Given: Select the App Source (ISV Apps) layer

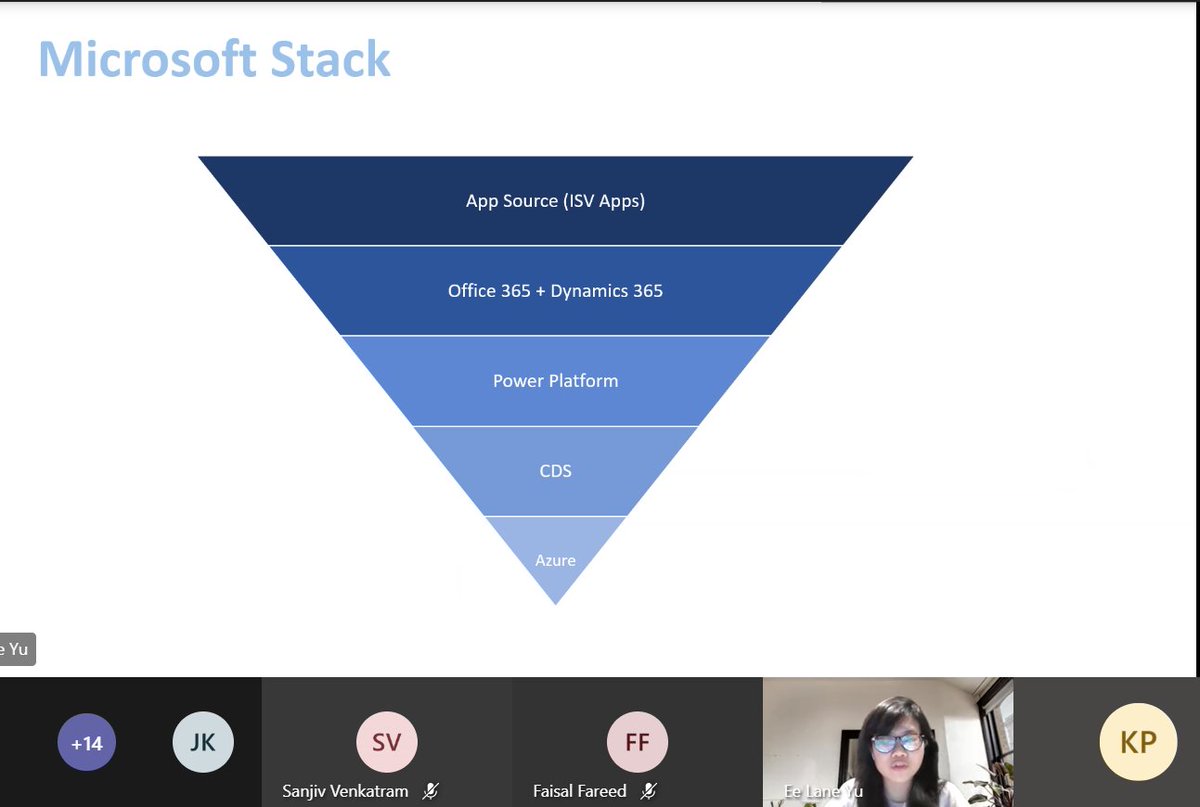Looking at the screenshot, I should click(555, 201).
